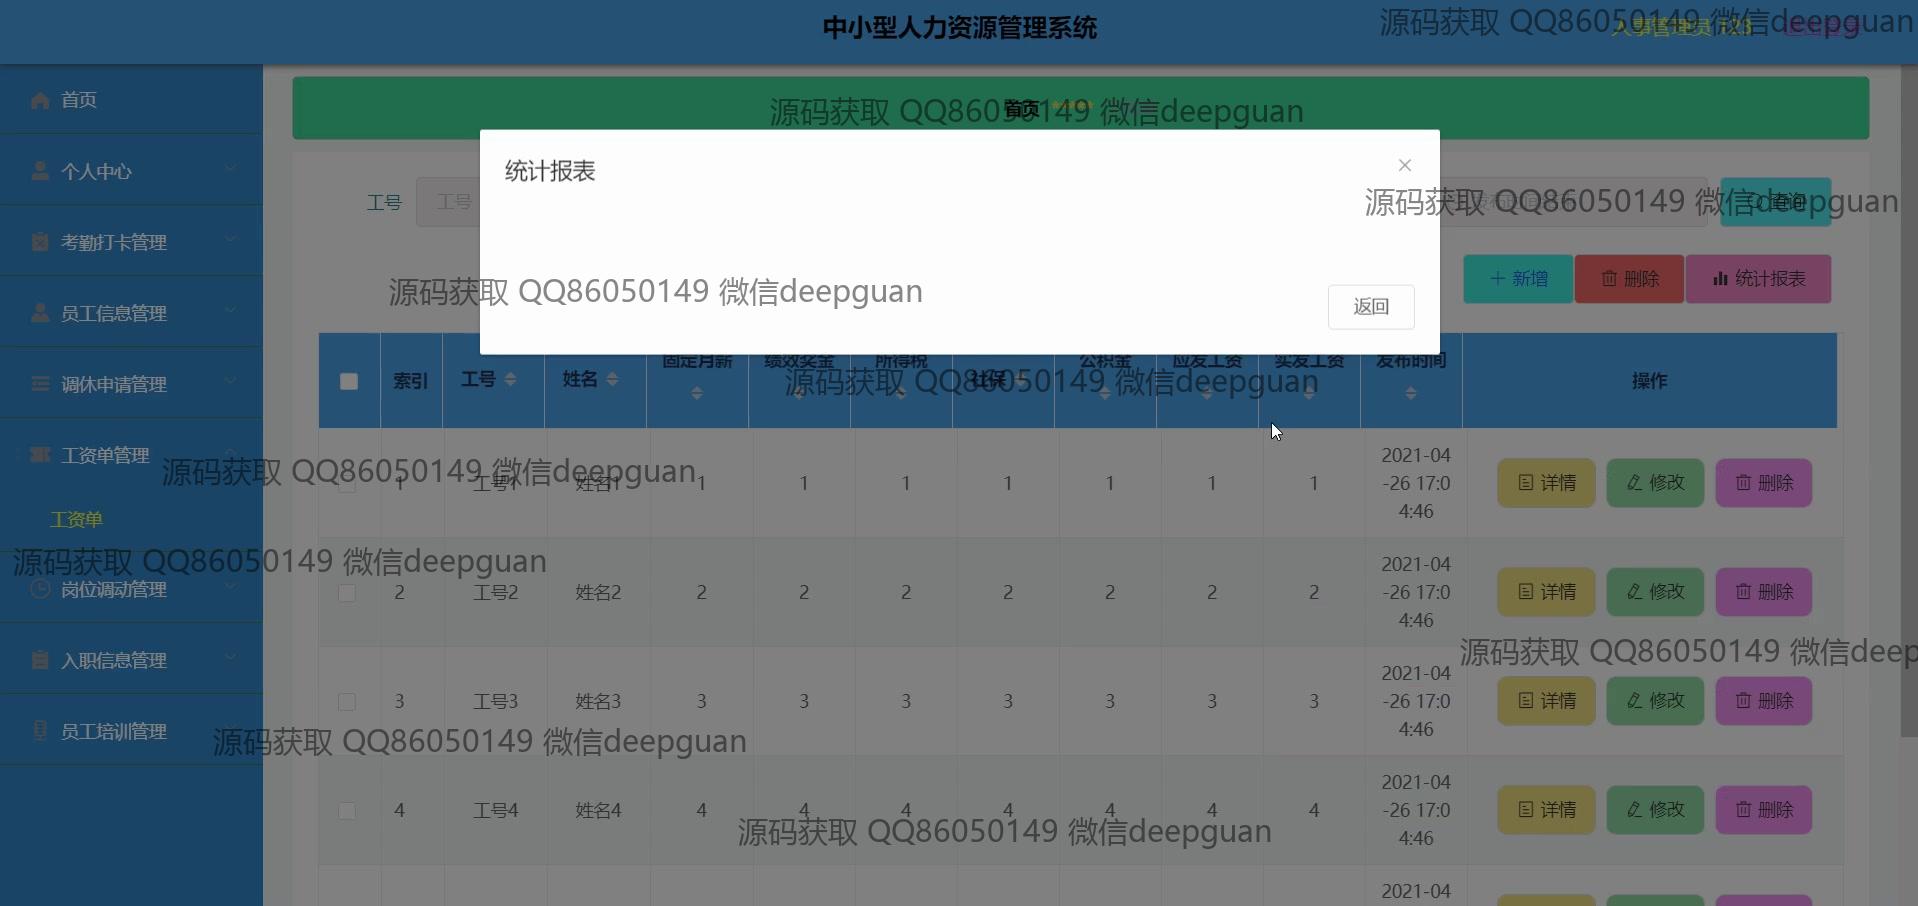
Task: Click the 员工培训管理 sidebar icon
Action: [x=40, y=731]
